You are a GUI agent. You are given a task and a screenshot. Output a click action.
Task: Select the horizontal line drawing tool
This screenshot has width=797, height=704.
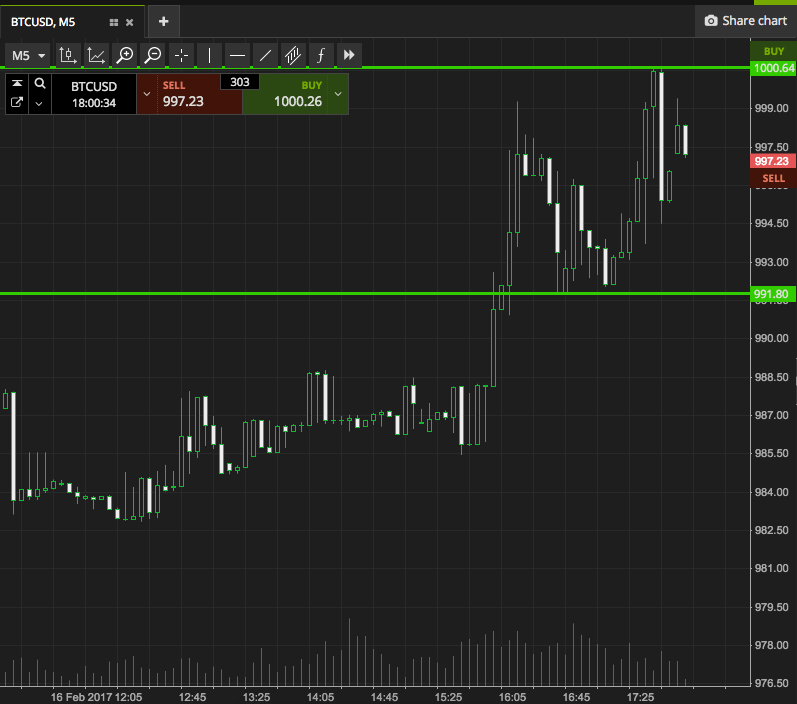(237, 55)
